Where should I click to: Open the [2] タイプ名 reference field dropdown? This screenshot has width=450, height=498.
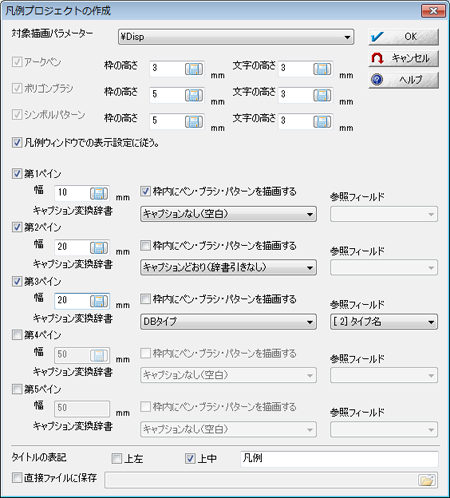point(384,322)
